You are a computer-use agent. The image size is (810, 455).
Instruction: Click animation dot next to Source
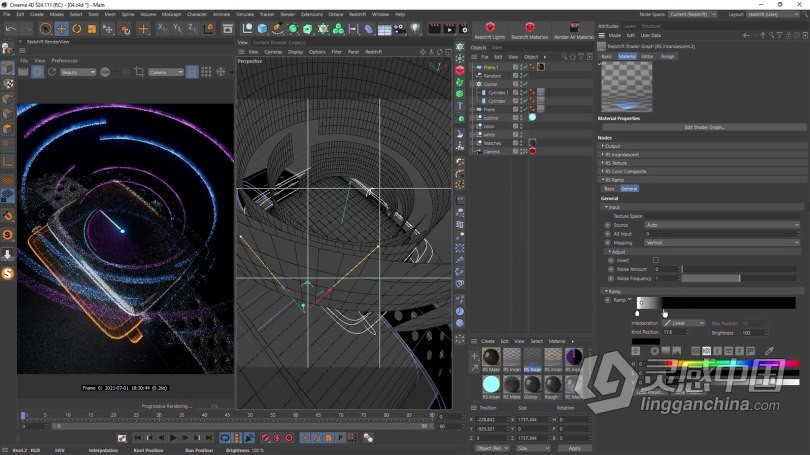608,225
